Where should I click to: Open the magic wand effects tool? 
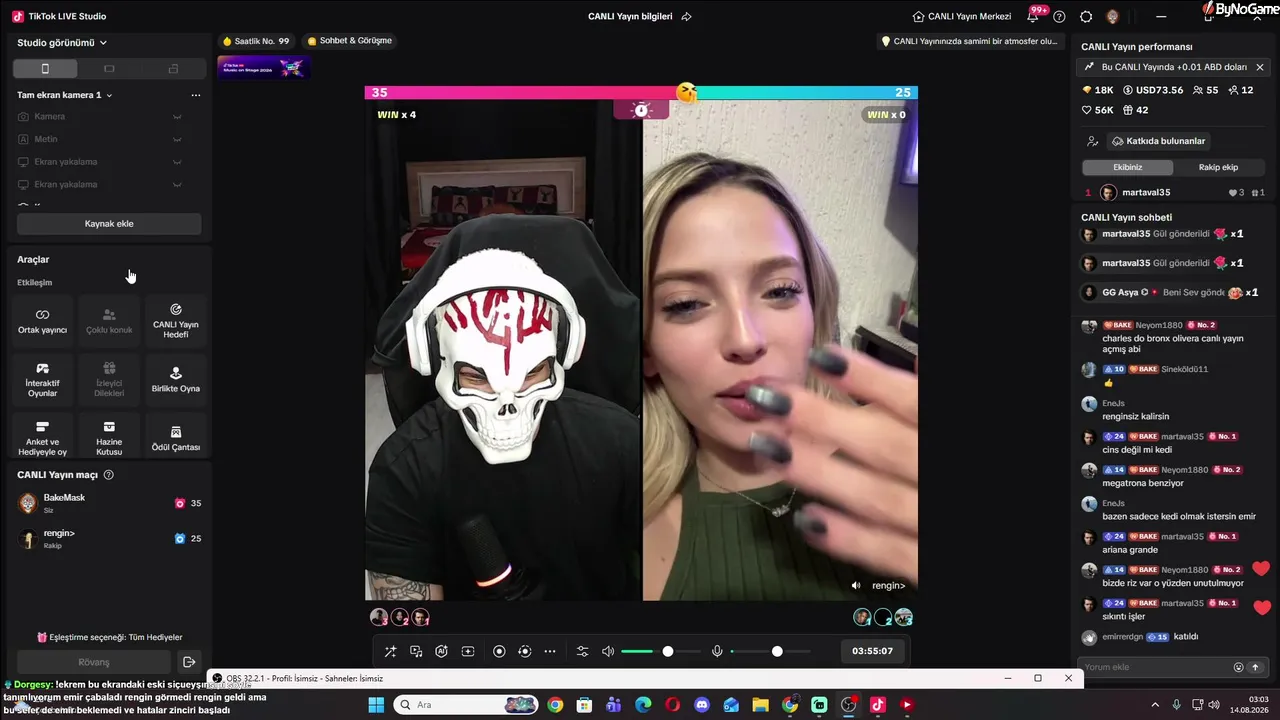point(391,652)
